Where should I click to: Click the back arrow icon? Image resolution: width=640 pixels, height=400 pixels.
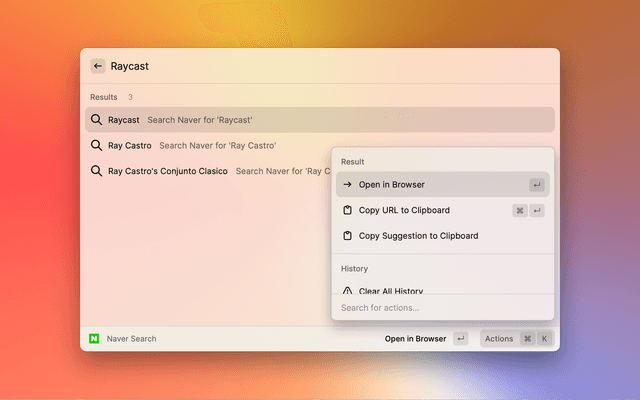pyautogui.click(x=97, y=66)
